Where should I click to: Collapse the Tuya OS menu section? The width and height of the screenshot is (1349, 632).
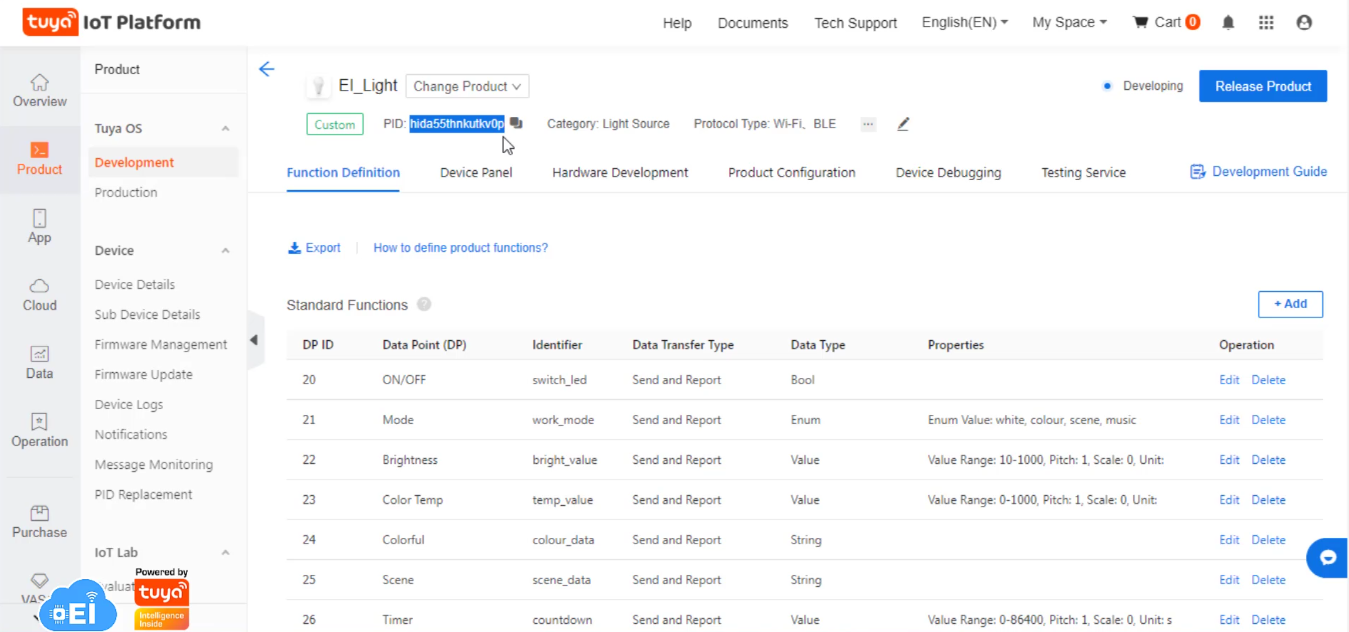(x=225, y=129)
